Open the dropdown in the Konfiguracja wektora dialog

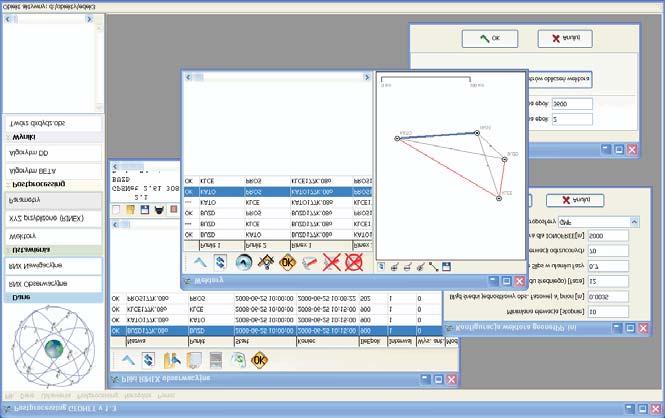(x=634, y=222)
